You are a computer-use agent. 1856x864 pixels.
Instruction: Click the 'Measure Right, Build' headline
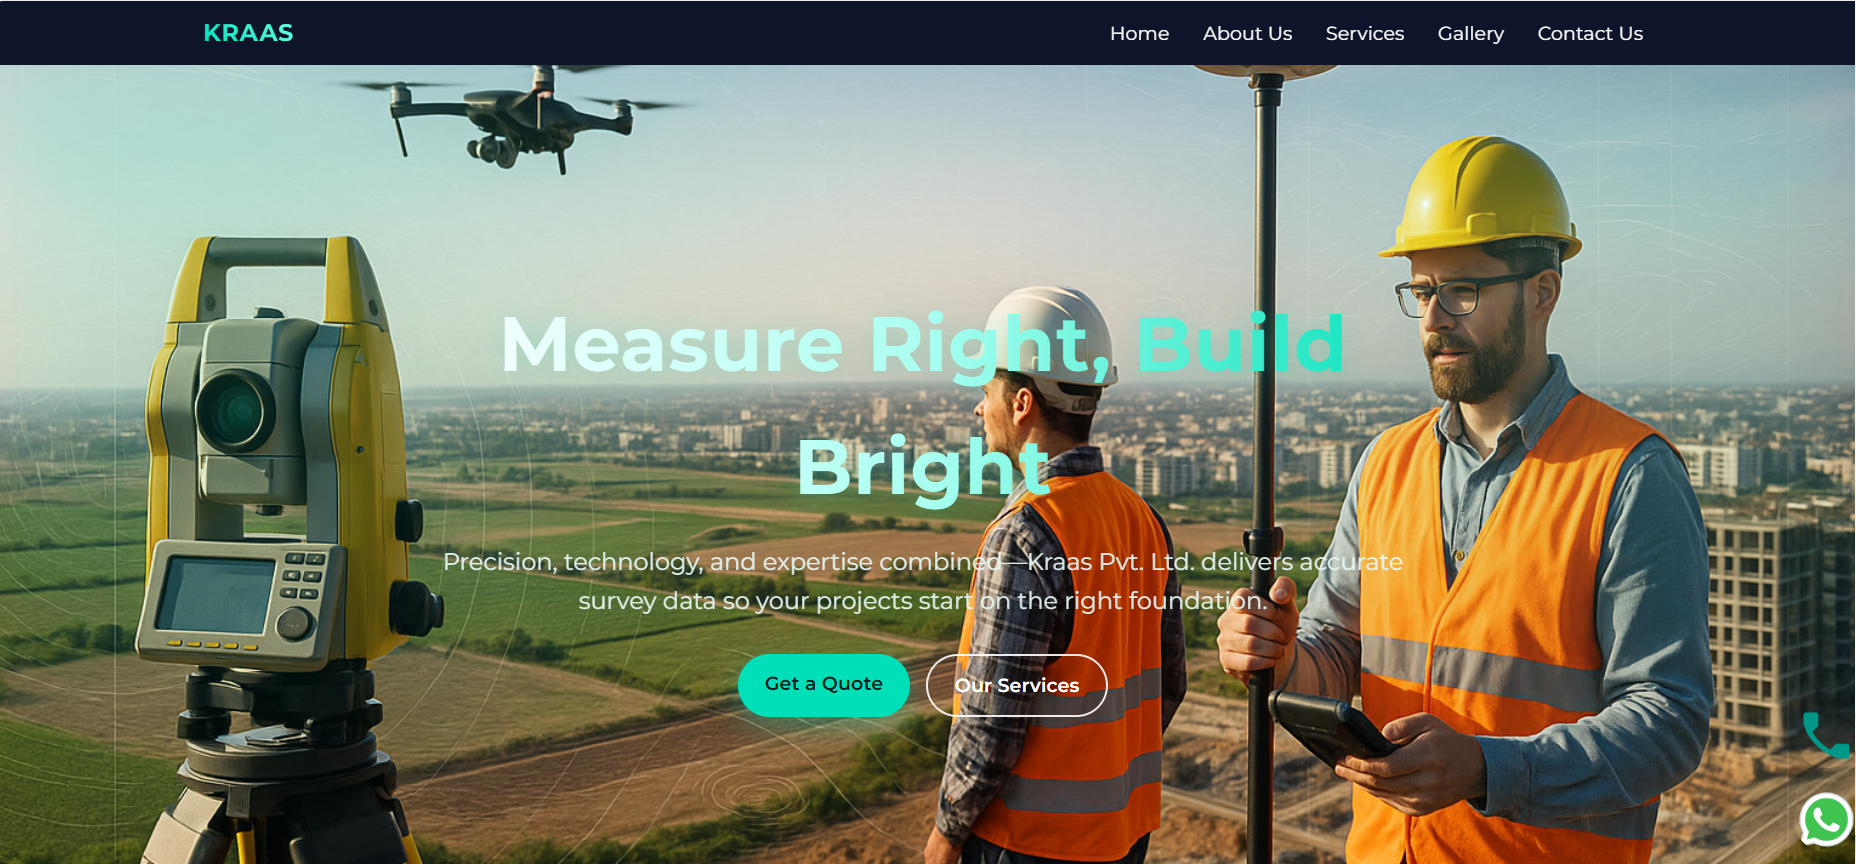tap(922, 344)
